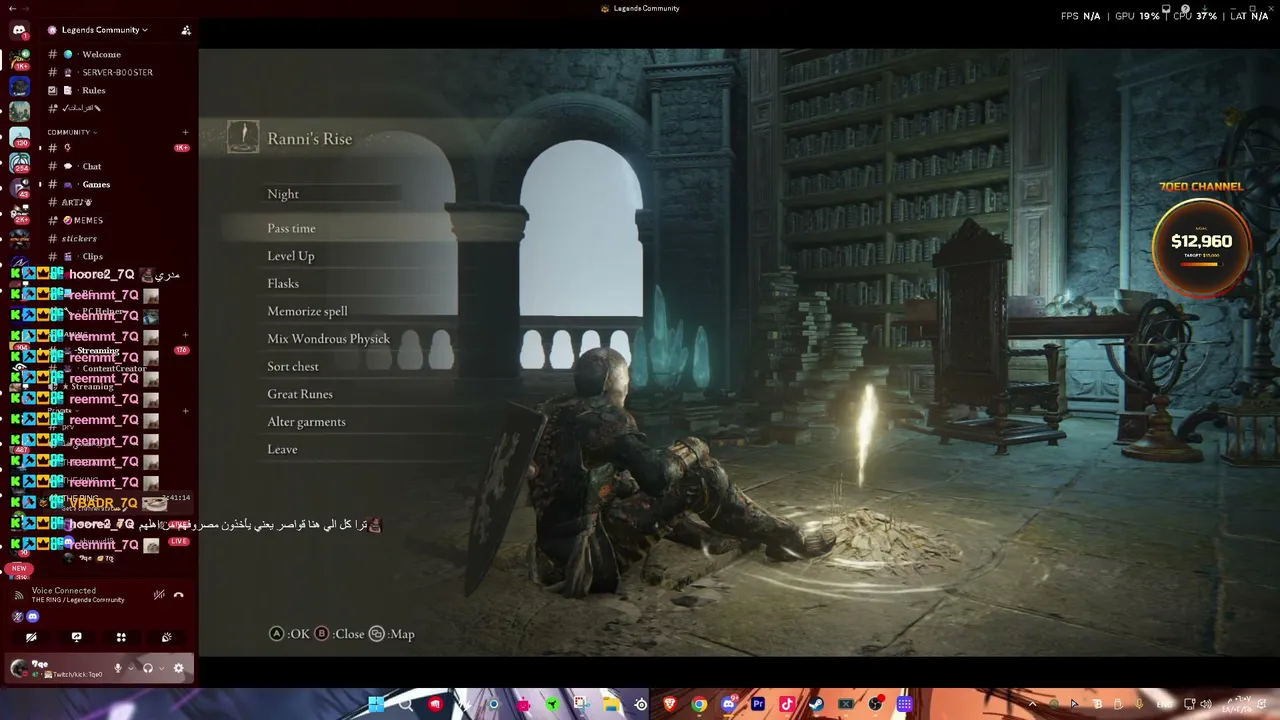Toggle noise suppression in voice panel

(158, 595)
